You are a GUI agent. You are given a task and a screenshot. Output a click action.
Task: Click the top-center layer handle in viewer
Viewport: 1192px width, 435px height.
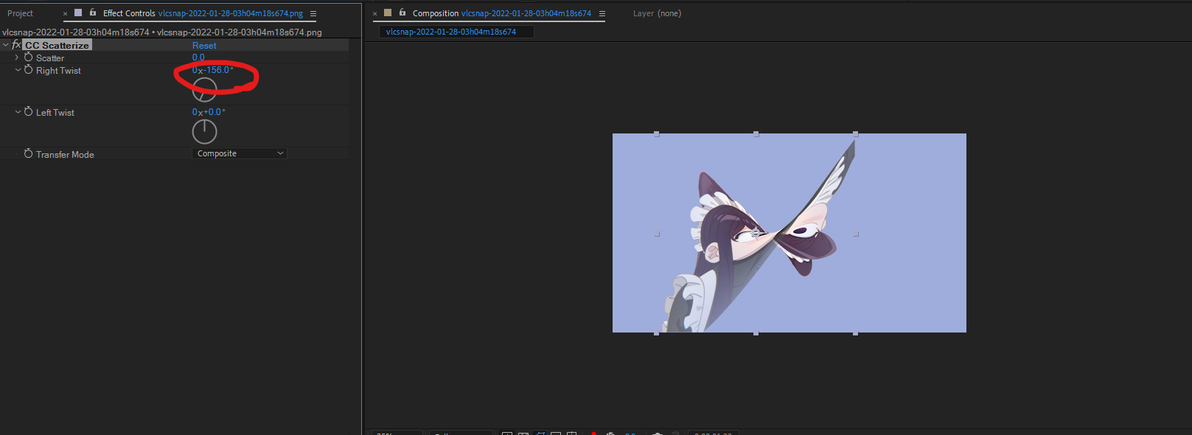click(756, 134)
